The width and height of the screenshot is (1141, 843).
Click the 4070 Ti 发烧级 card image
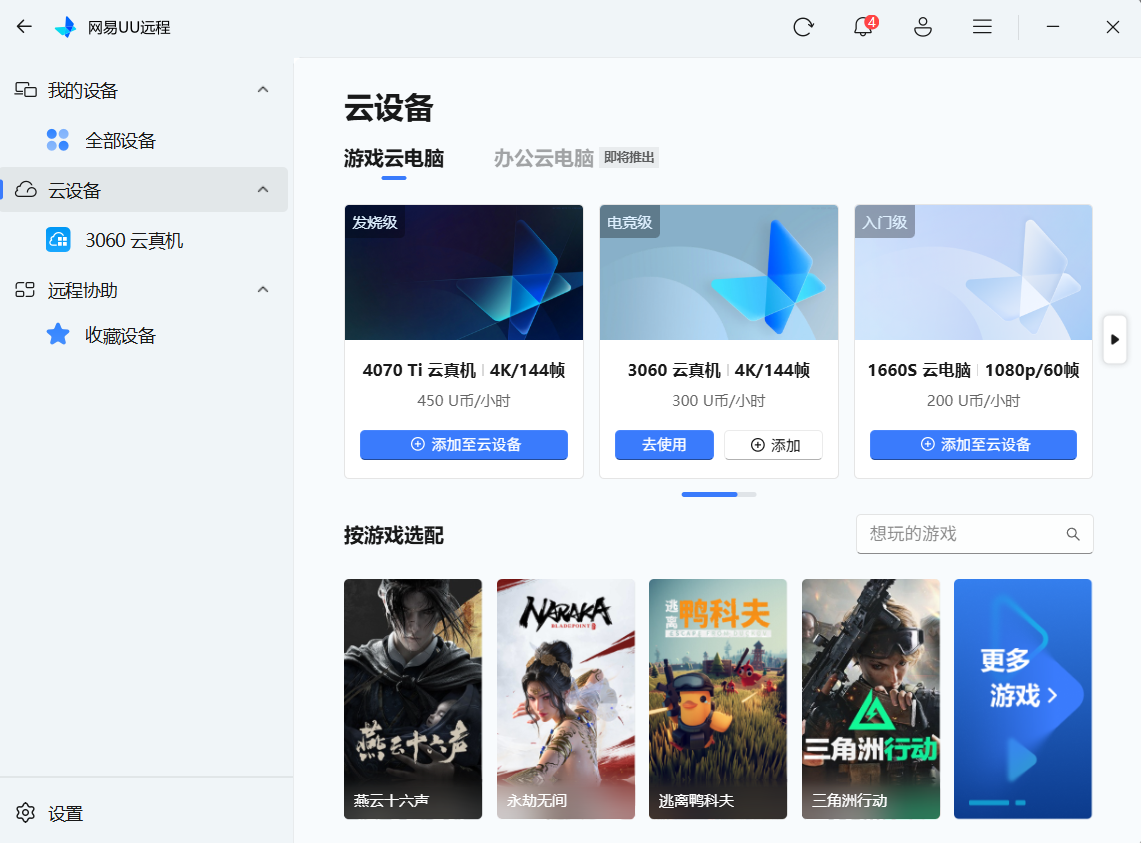(x=464, y=272)
